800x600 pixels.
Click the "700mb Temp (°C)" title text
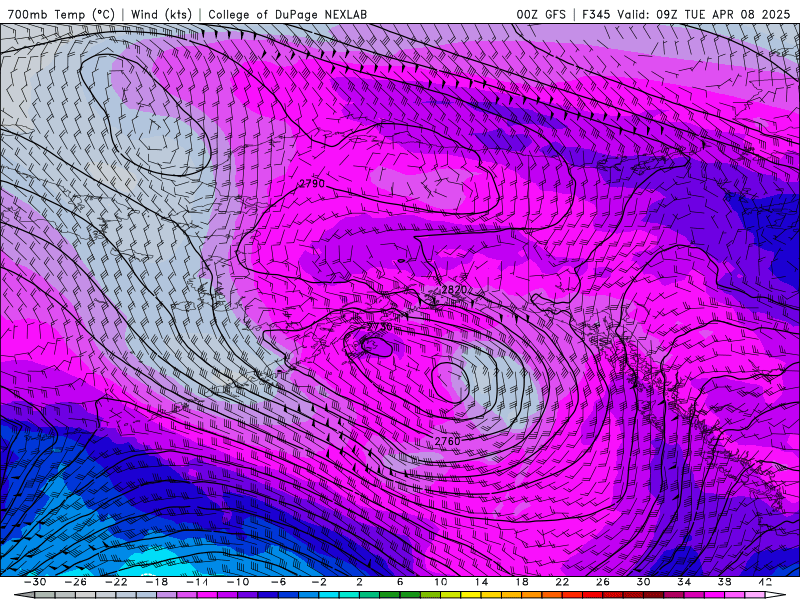click(x=61, y=14)
